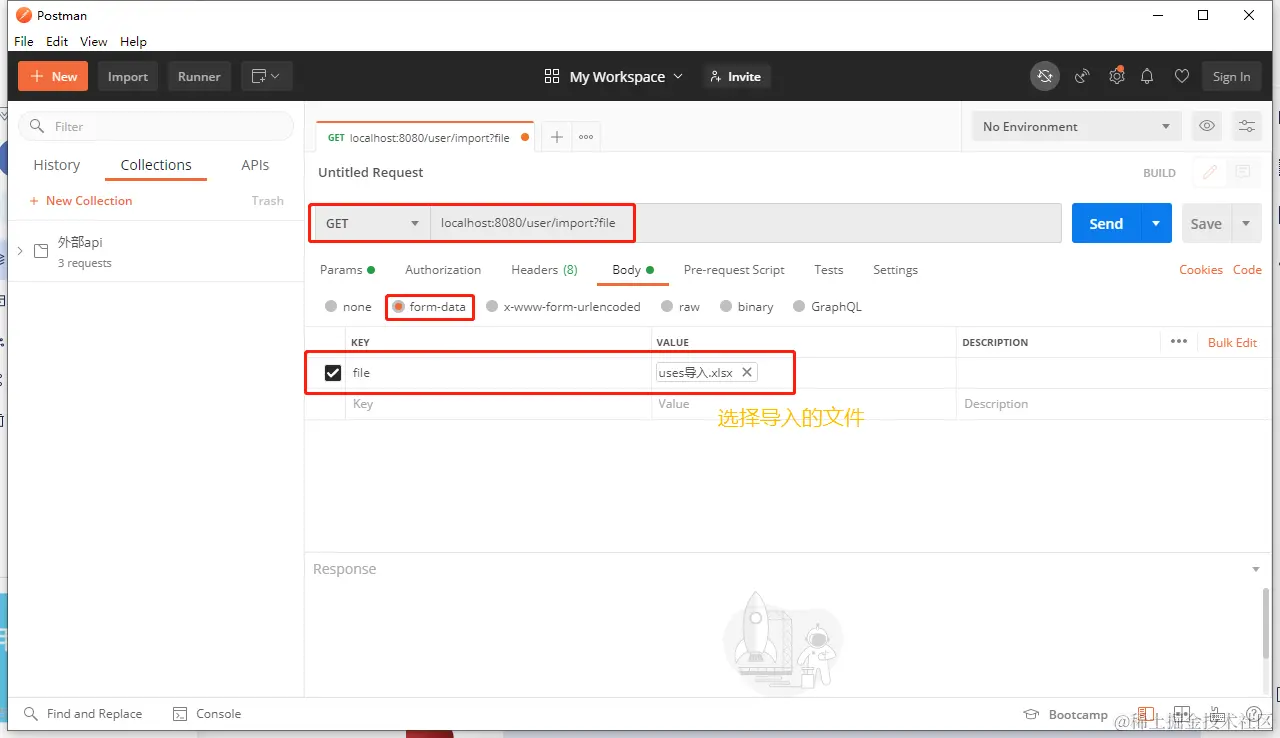Click the heart icon in header

click(x=1182, y=76)
